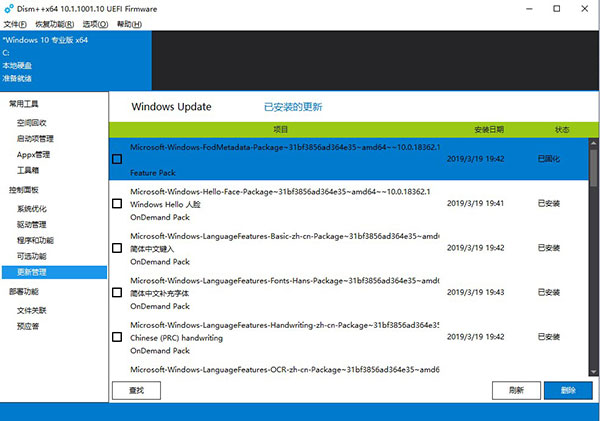Open 系统优化 in the sidebar

click(x=31, y=209)
